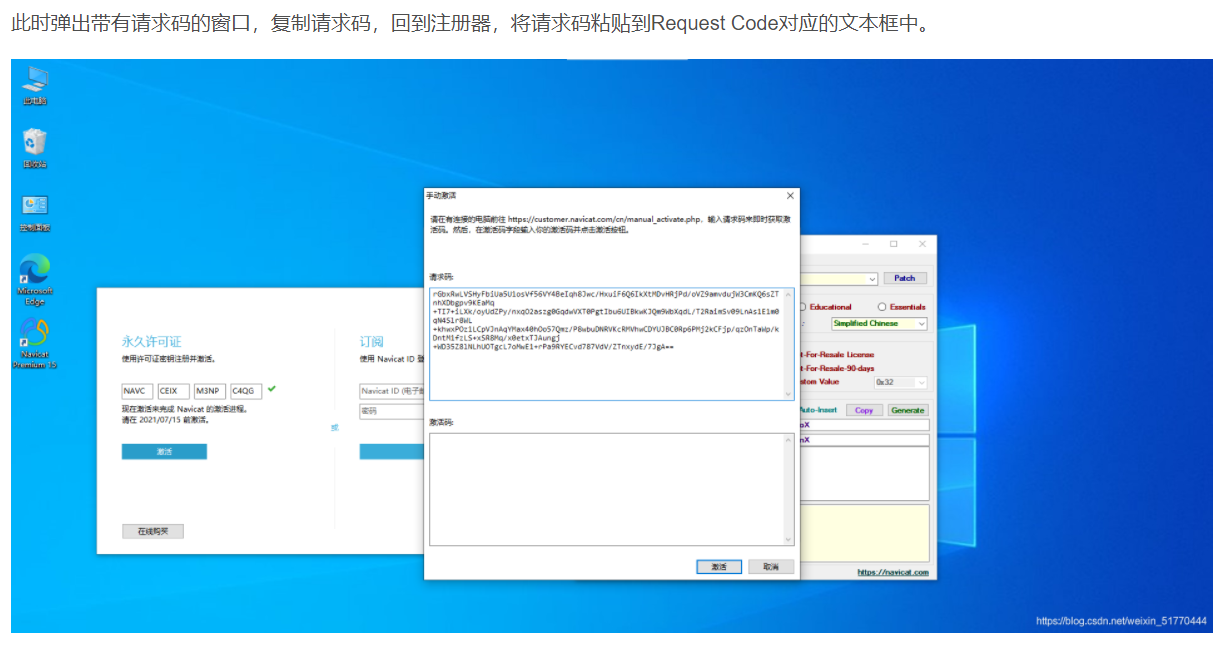Click inside the empty activation code box
Viewport: 1225px width, 653px height.
[611, 489]
